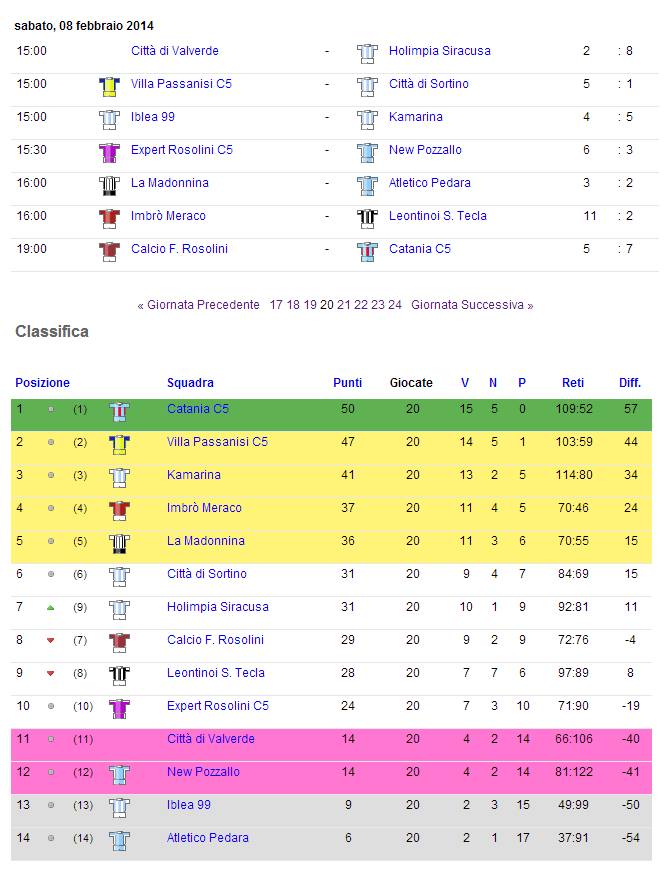This screenshot has height=873, width=667.
Task: Select matchday 17 in pagination
Action: (276, 305)
